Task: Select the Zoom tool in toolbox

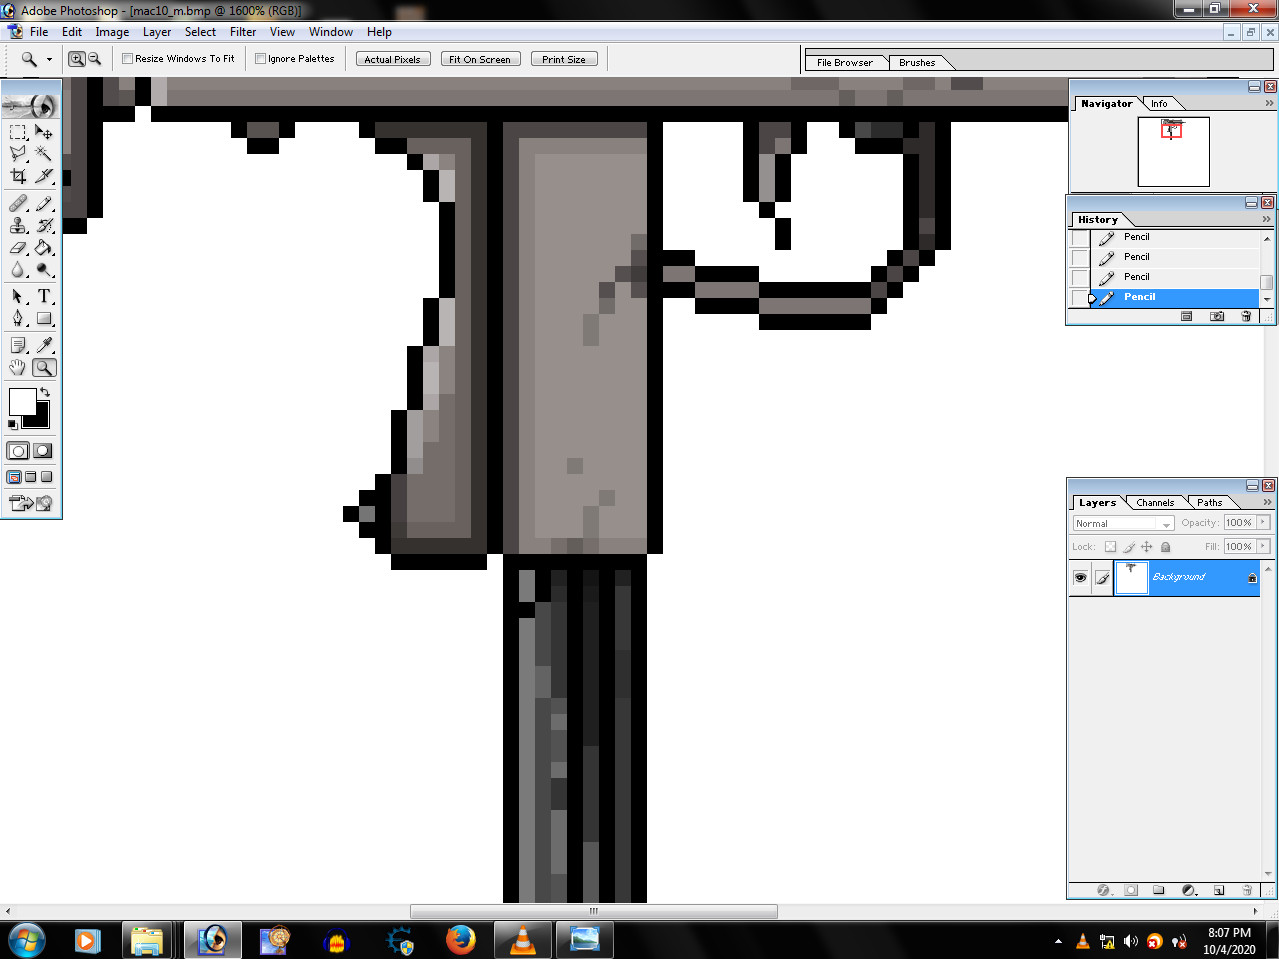Action: point(44,367)
